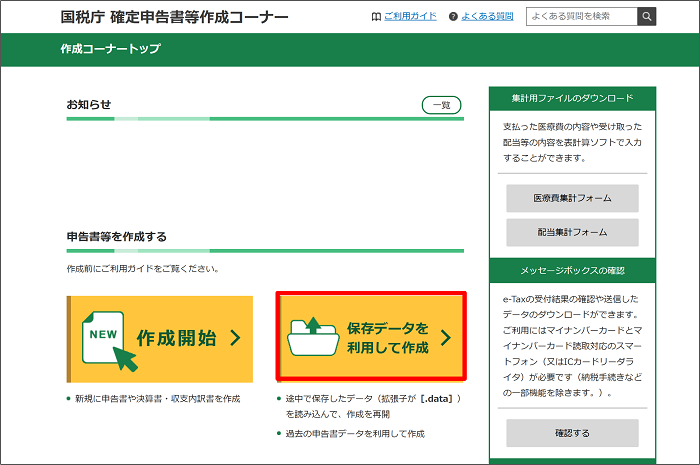Open the ご利用ガイド link

(x=410, y=17)
